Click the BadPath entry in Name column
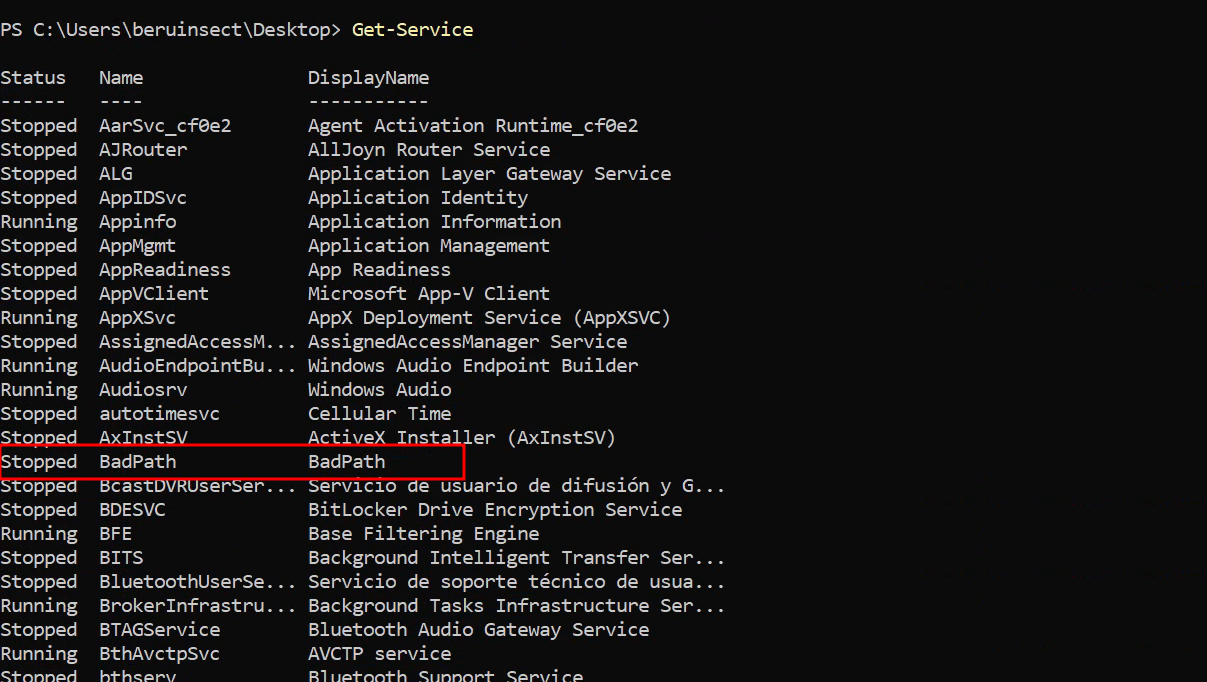 pos(137,462)
